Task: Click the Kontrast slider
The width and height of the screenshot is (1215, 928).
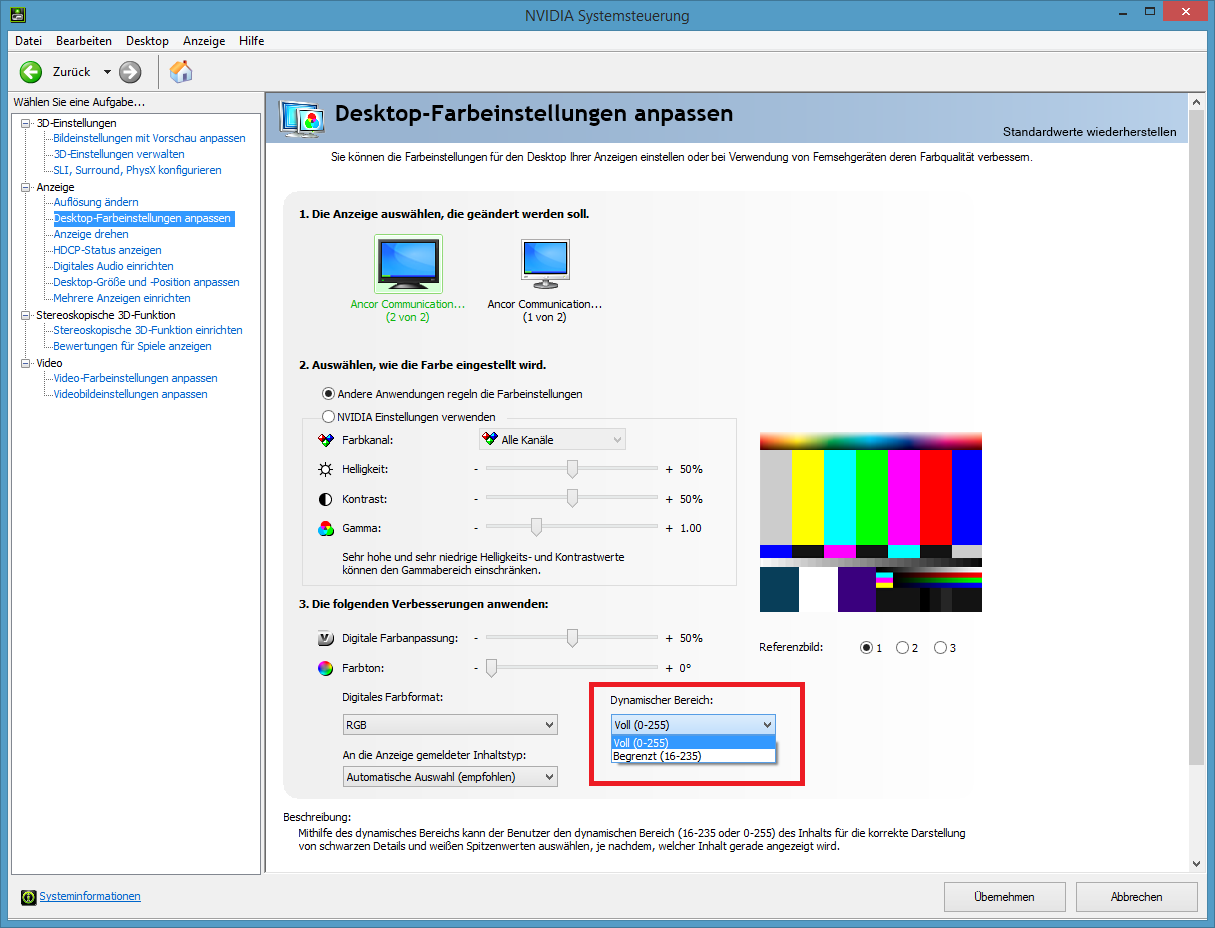Action: coord(572,498)
